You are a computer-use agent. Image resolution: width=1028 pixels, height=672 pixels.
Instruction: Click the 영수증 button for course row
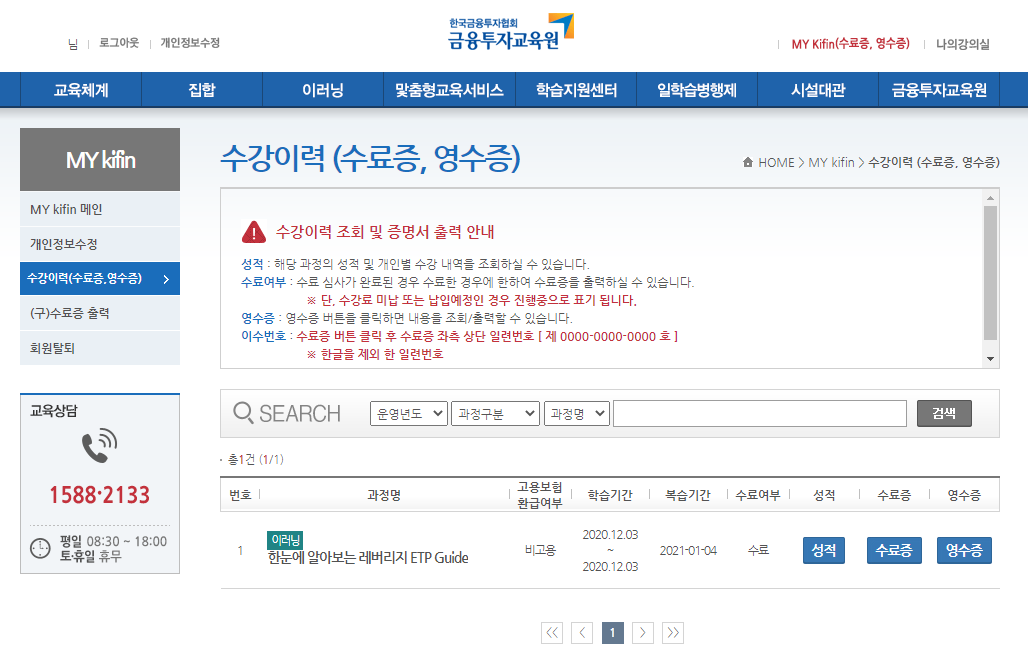[964, 550]
